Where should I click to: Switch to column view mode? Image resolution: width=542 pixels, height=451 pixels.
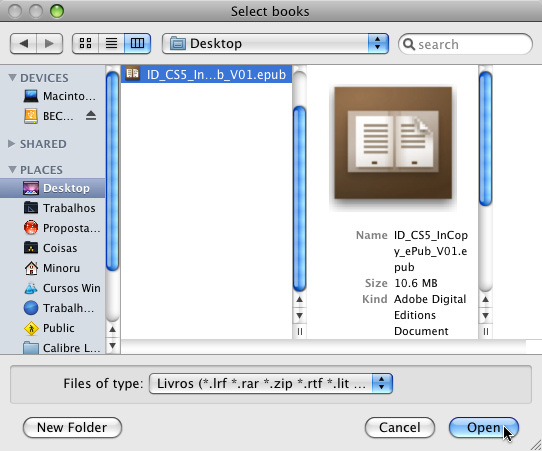pos(137,44)
